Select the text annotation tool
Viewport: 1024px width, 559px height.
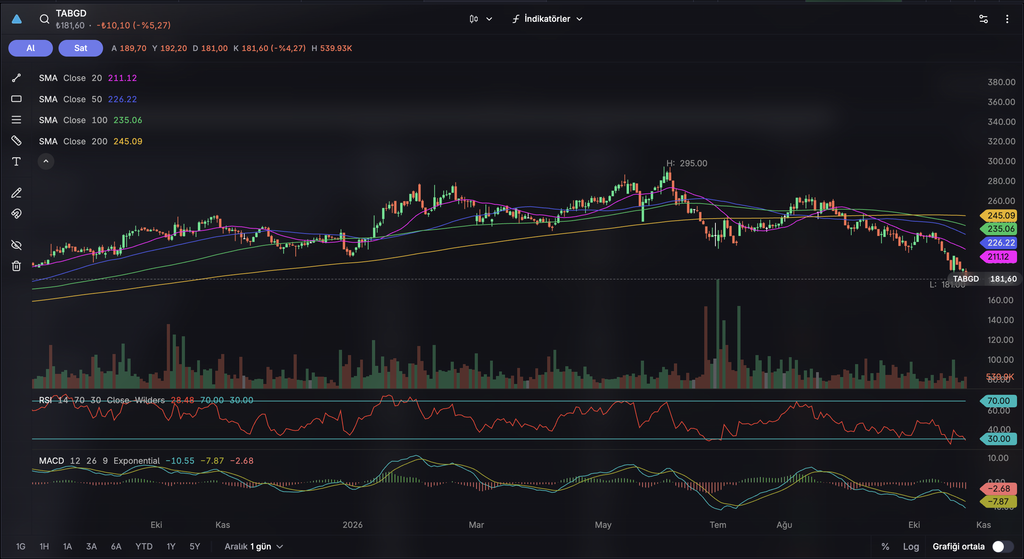(16, 161)
